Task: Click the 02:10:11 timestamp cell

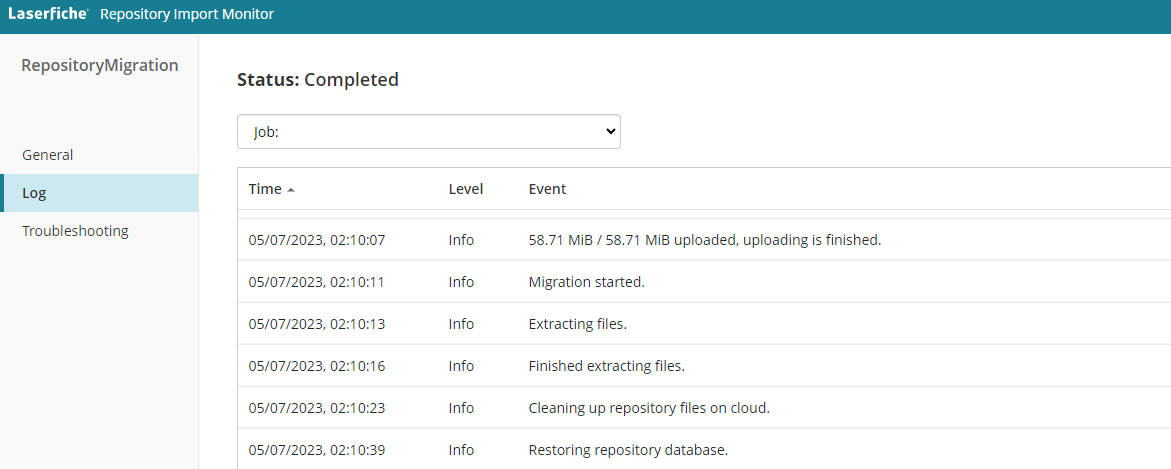Action: (317, 282)
